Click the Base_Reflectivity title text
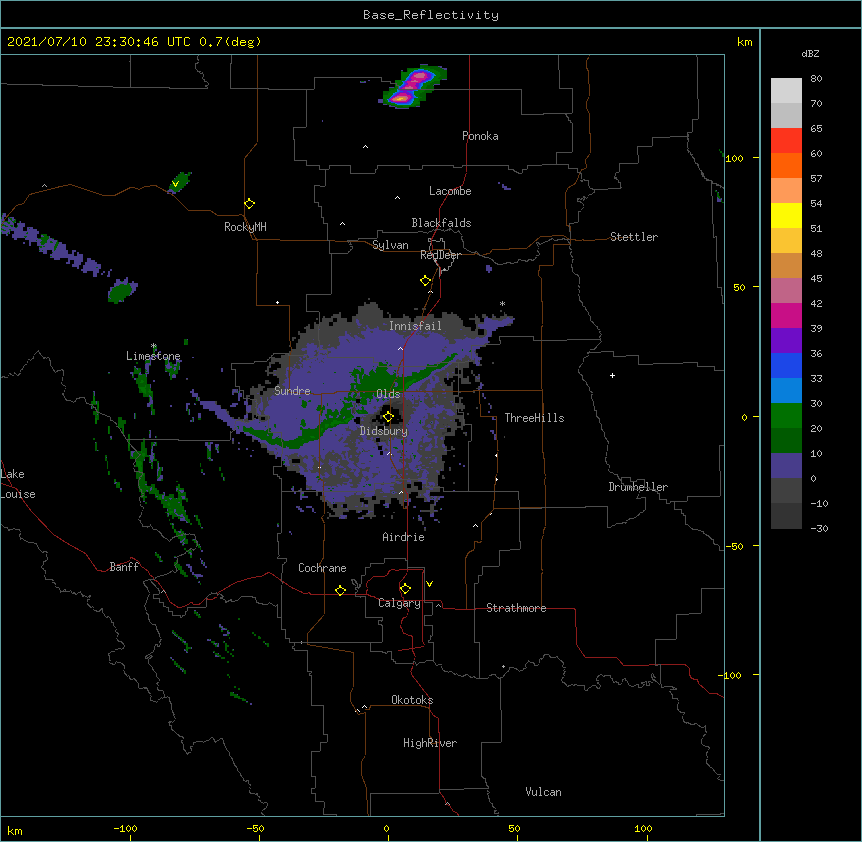The height and width of the screenshot is (842, 862). [x=430, y=15]
